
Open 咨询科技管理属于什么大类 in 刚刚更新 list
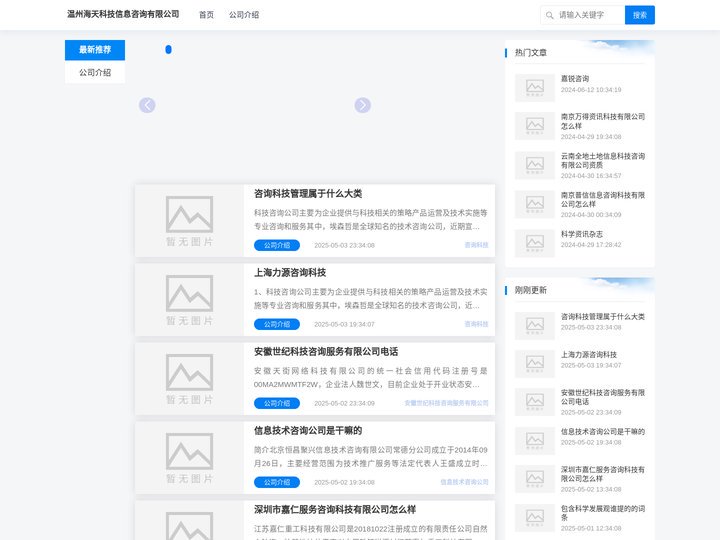pyautogui.click(x=602, y=316)
